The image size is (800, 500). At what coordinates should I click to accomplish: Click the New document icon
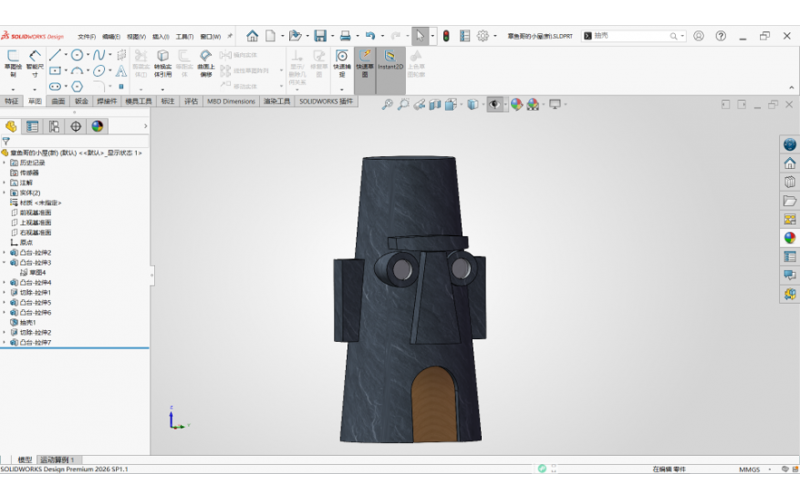point(270,36)
